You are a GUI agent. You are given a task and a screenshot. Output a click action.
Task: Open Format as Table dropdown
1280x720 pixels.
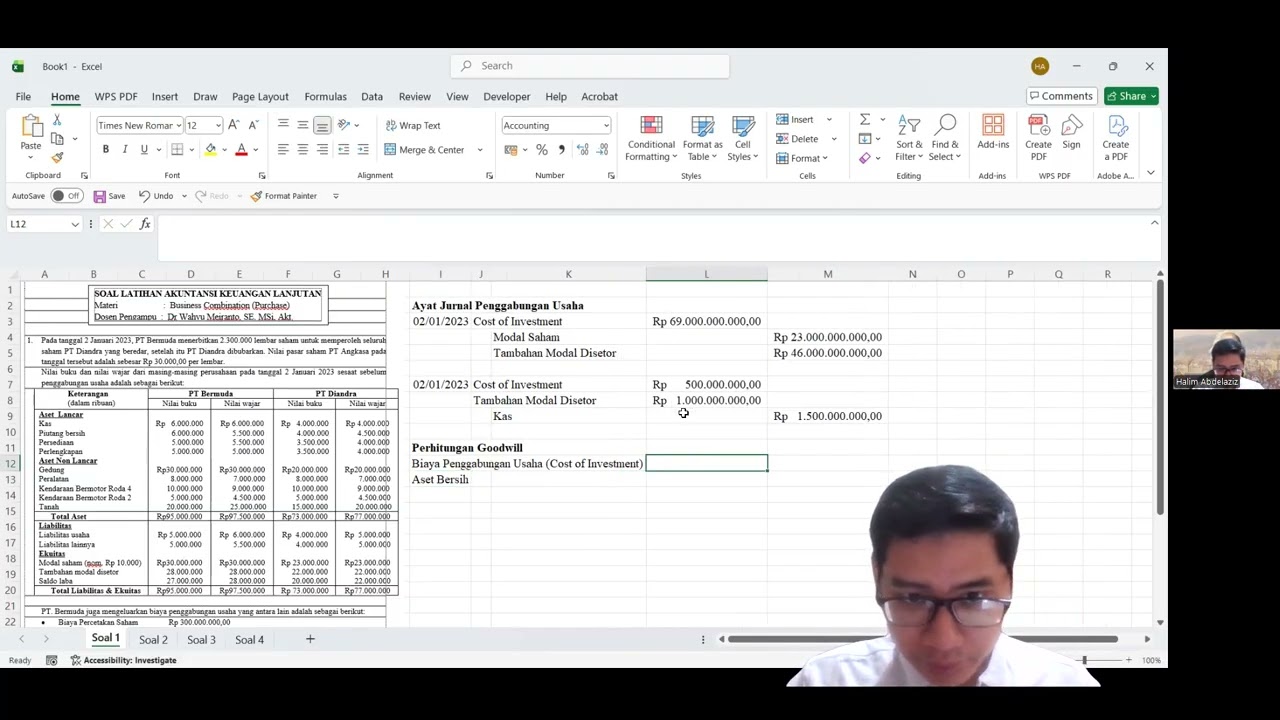(702, 138)
